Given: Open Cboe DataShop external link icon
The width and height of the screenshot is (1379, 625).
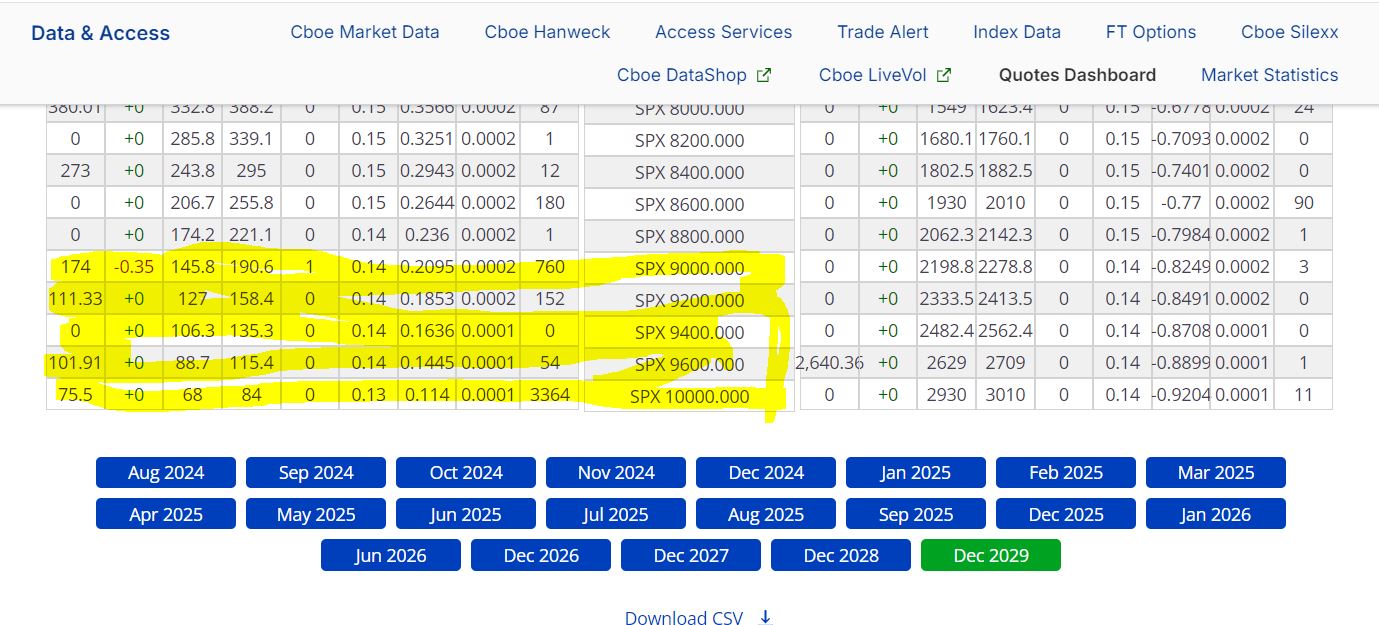Looking at the screenshot, I should [764, 75].
